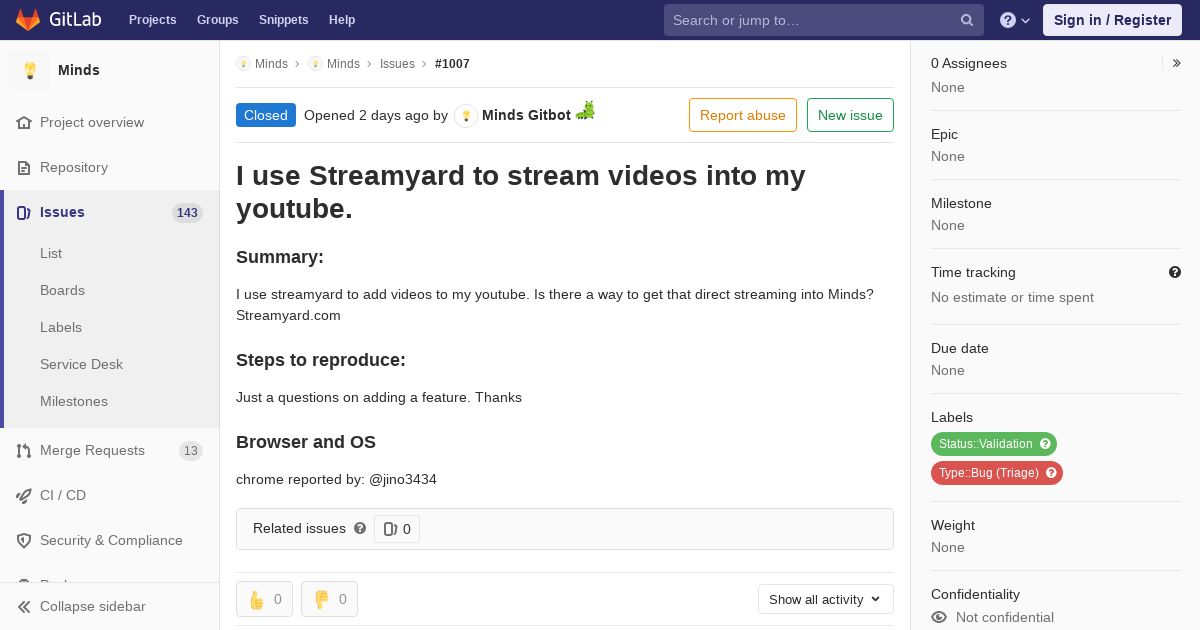The height and width of the screenshot is (630, 1200).
Task: Click No estimate or time spent text
Action: click(x=1012, y=297)
